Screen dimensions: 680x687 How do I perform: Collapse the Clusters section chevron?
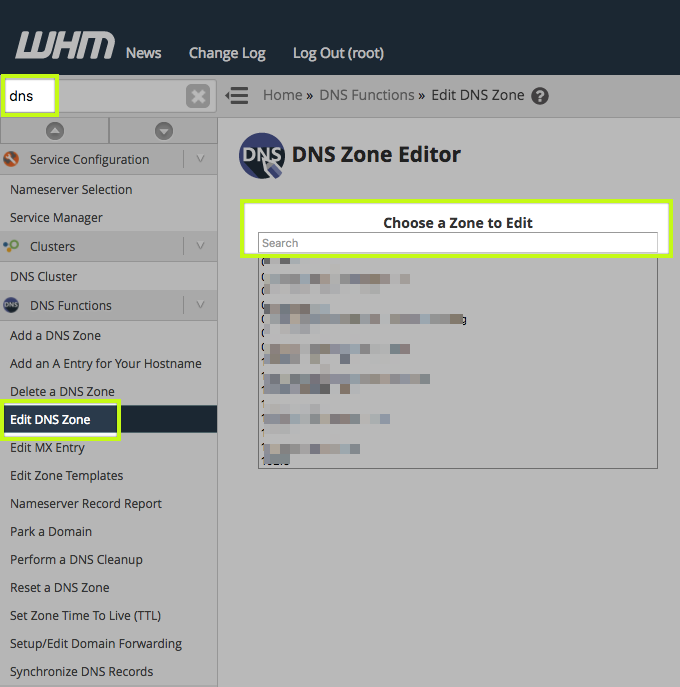coord(200,246)
